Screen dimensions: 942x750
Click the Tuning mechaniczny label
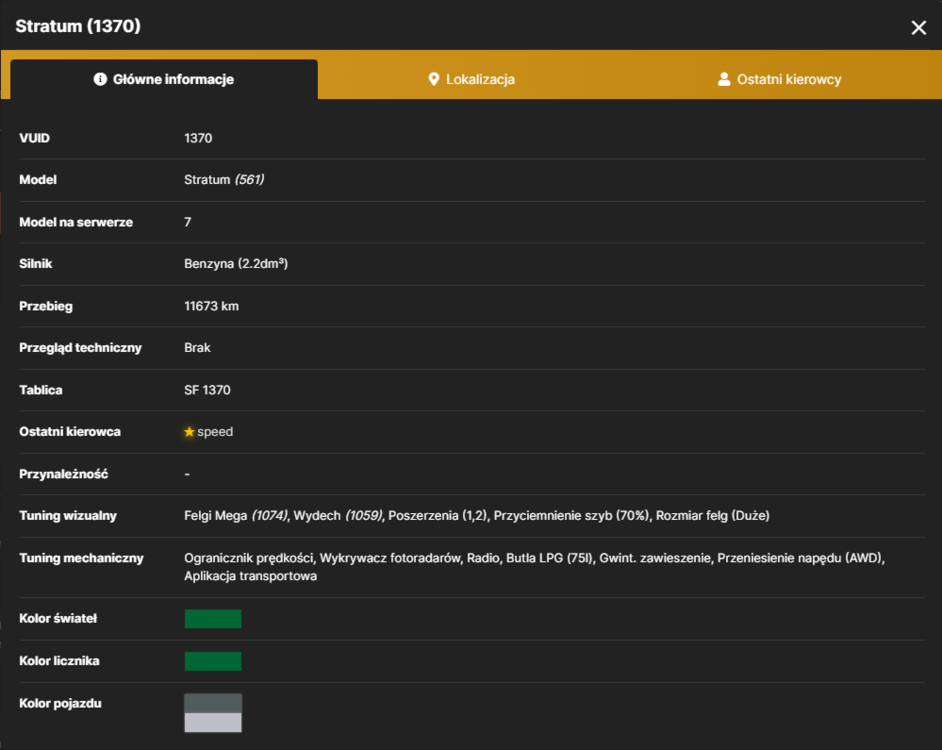tap(81, 558)
